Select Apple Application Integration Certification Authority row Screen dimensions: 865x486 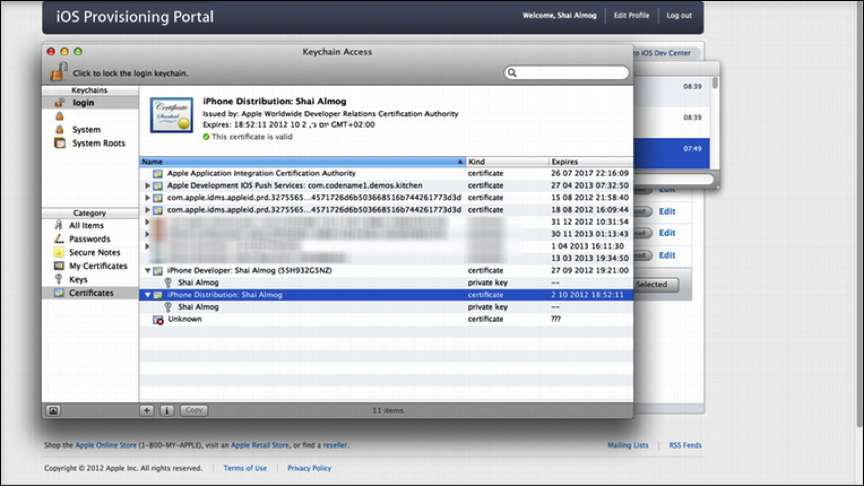(386, 173)
